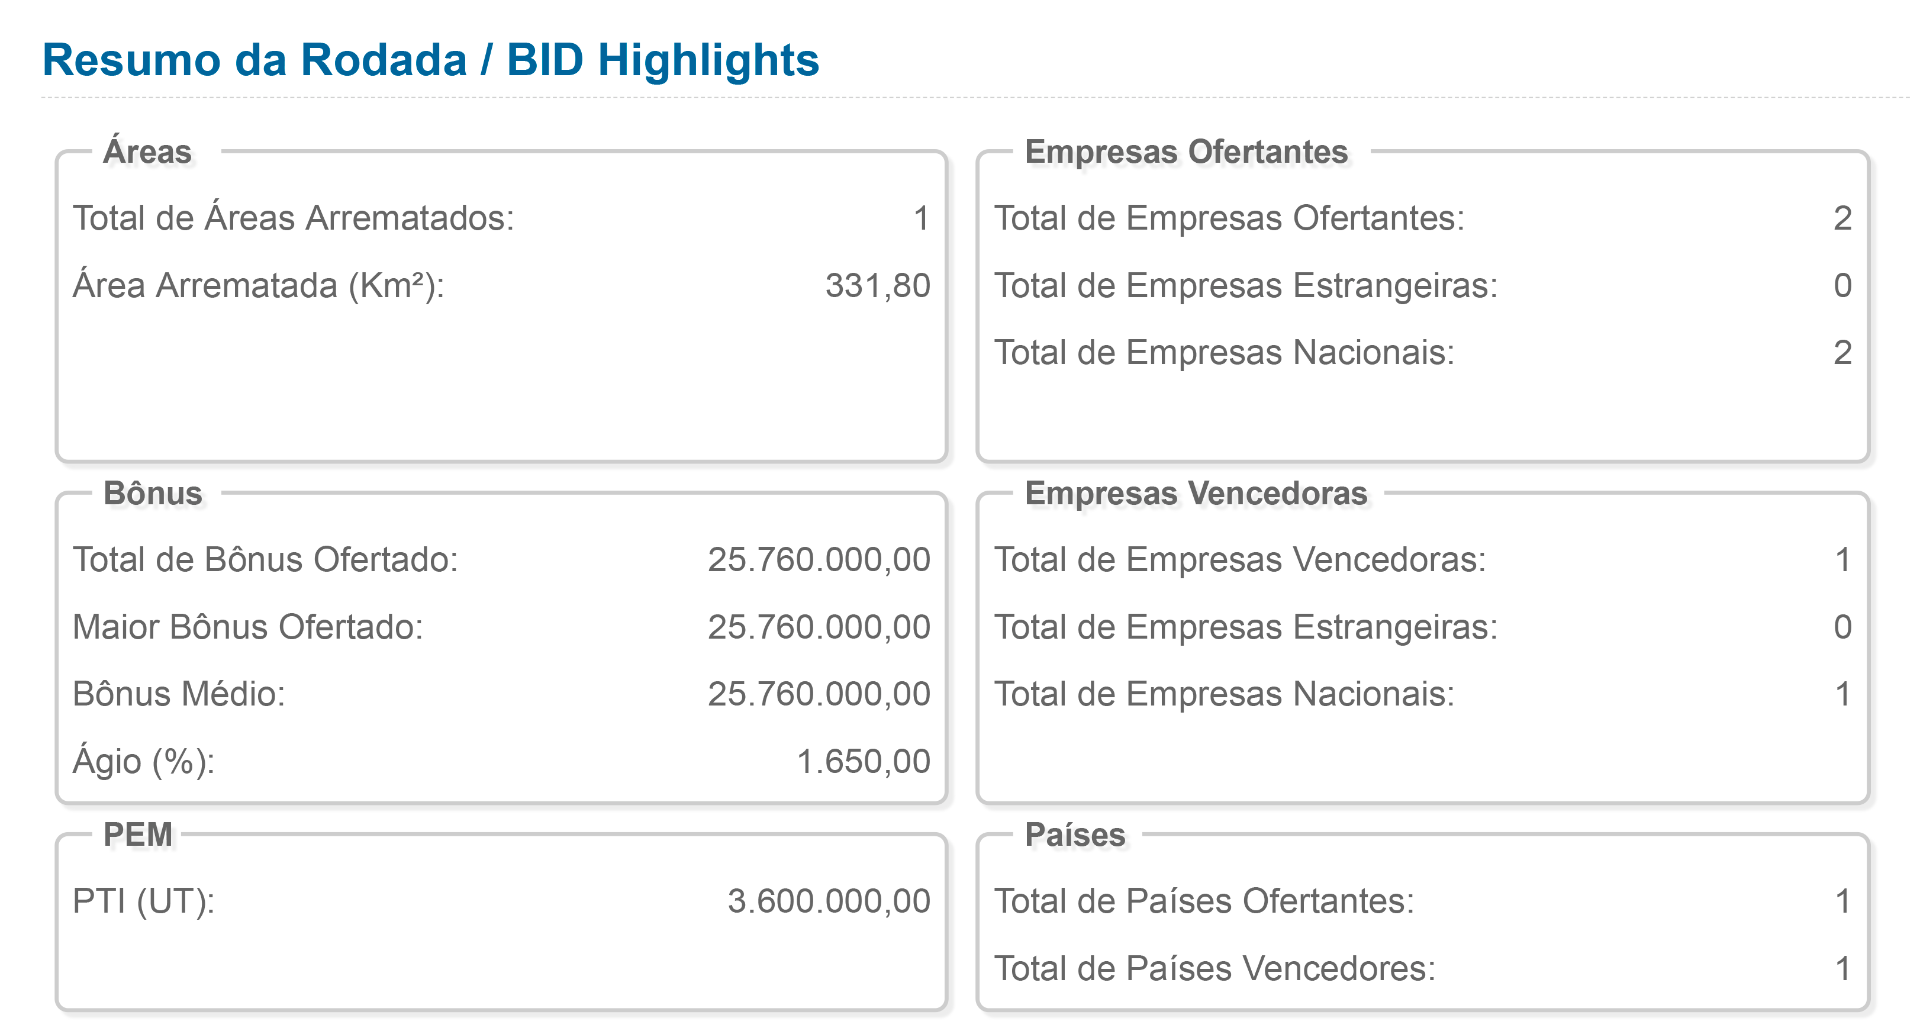Select the Áreas section title
The height and width of the screenshot is (1033, 1920).
(147, 152)
